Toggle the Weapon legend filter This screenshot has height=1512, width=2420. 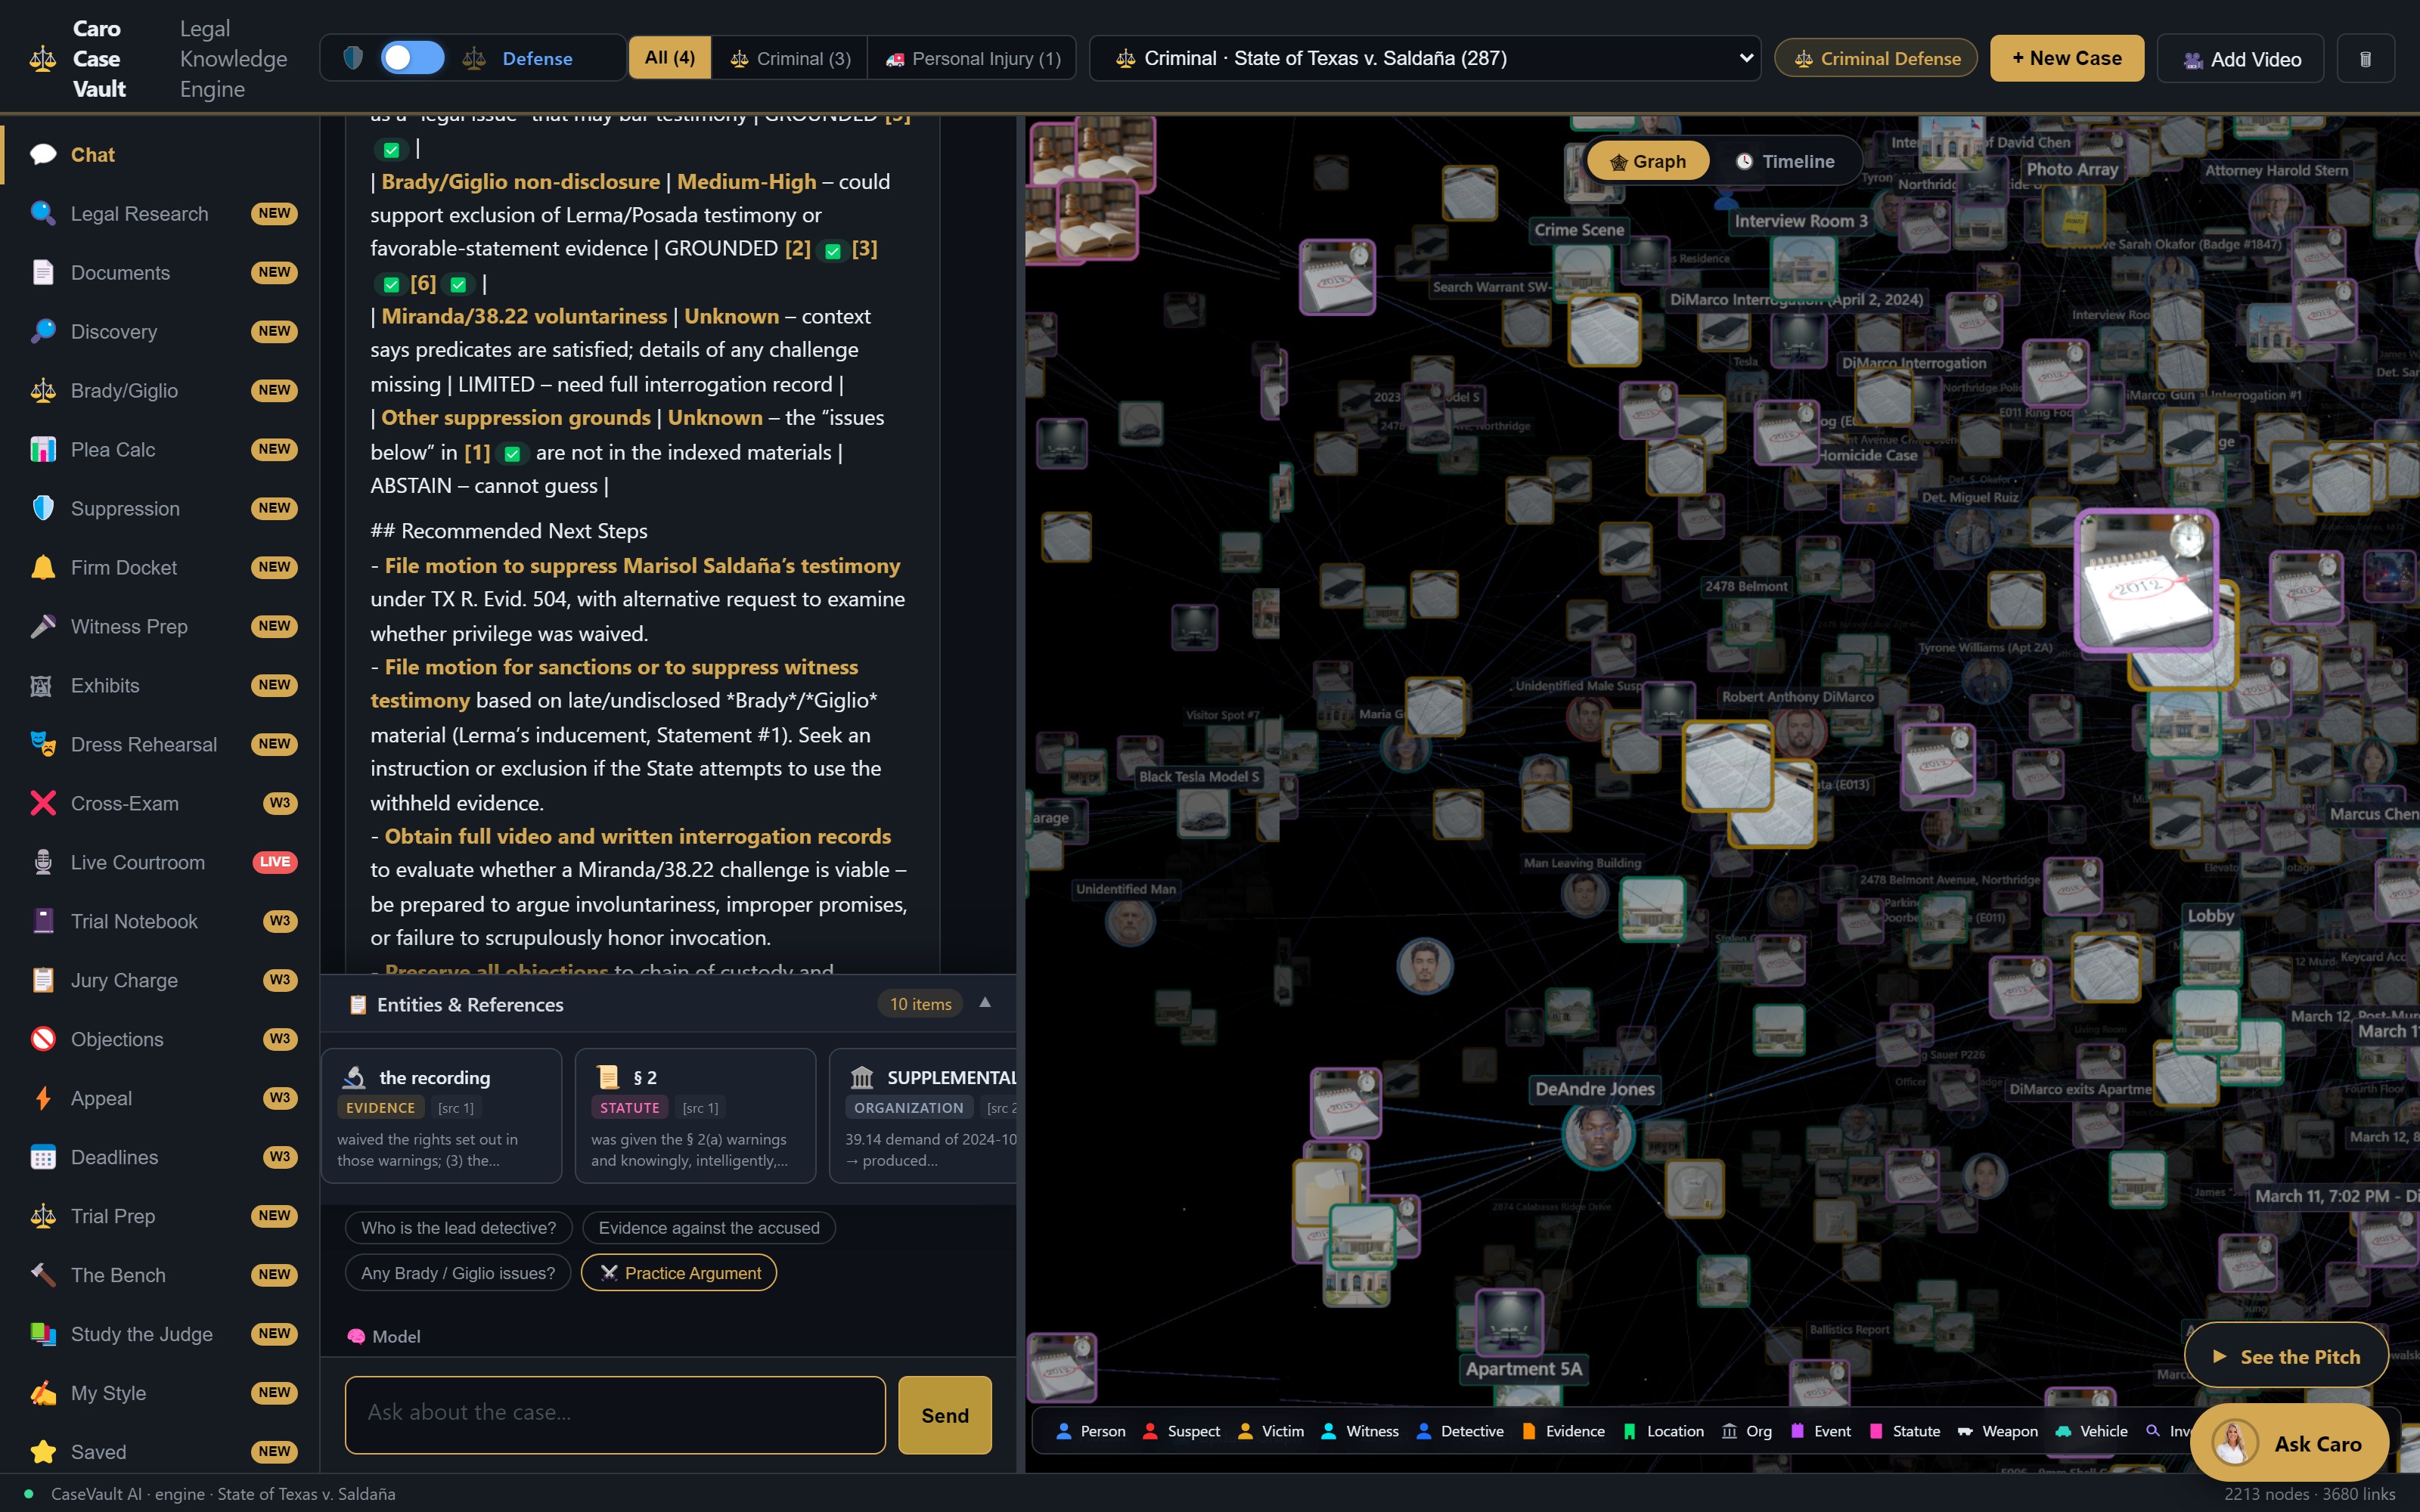(1997, 1431)
